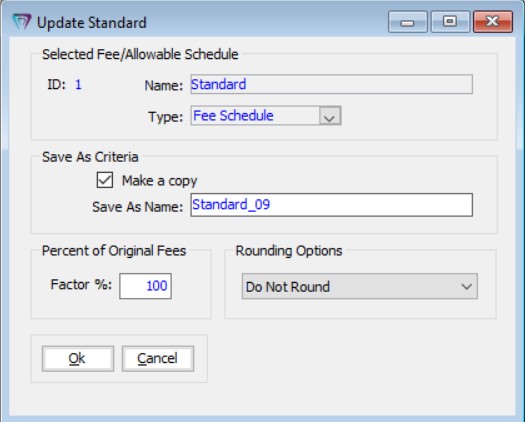Confirm with the Ok button
The height and width of the screenshot is (422, 525).
tap(78, 359)
